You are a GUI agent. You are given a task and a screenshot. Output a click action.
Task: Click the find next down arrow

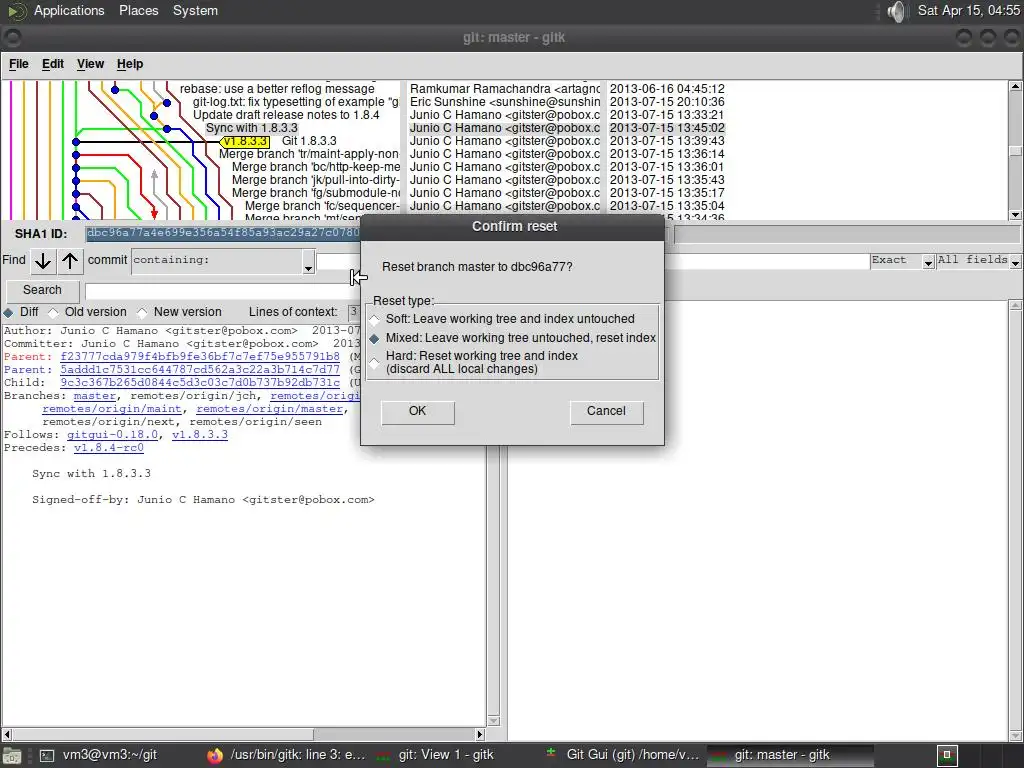click(x=43, y=261)
